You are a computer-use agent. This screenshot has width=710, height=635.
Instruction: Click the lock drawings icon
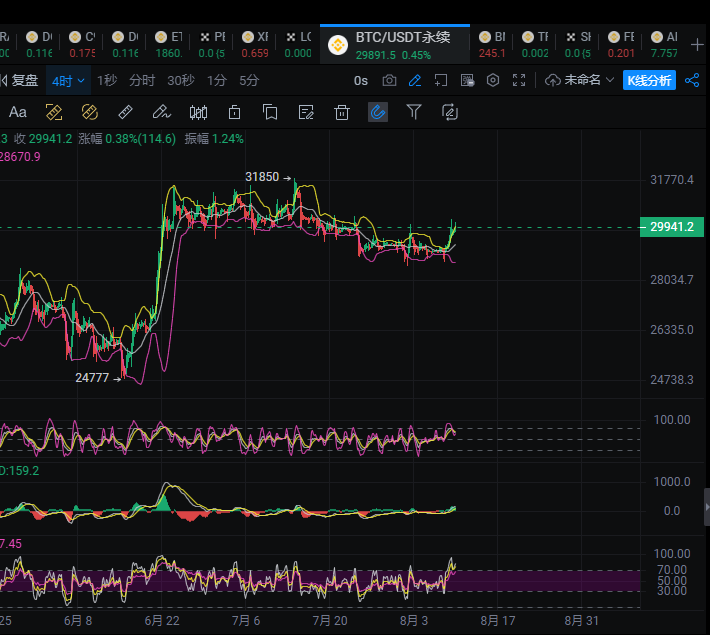click(x=234, y=112)
